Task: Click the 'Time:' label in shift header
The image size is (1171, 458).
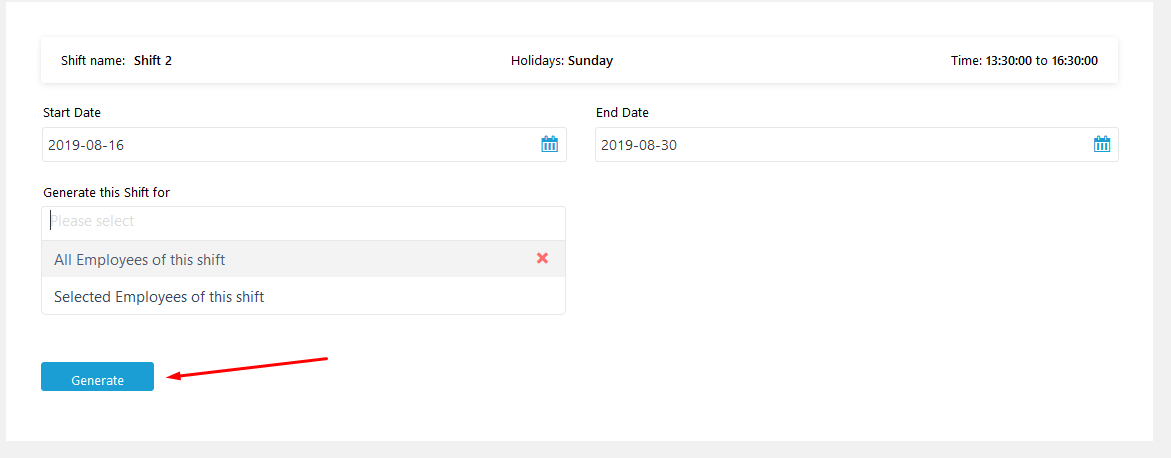Action: point(966,61)
